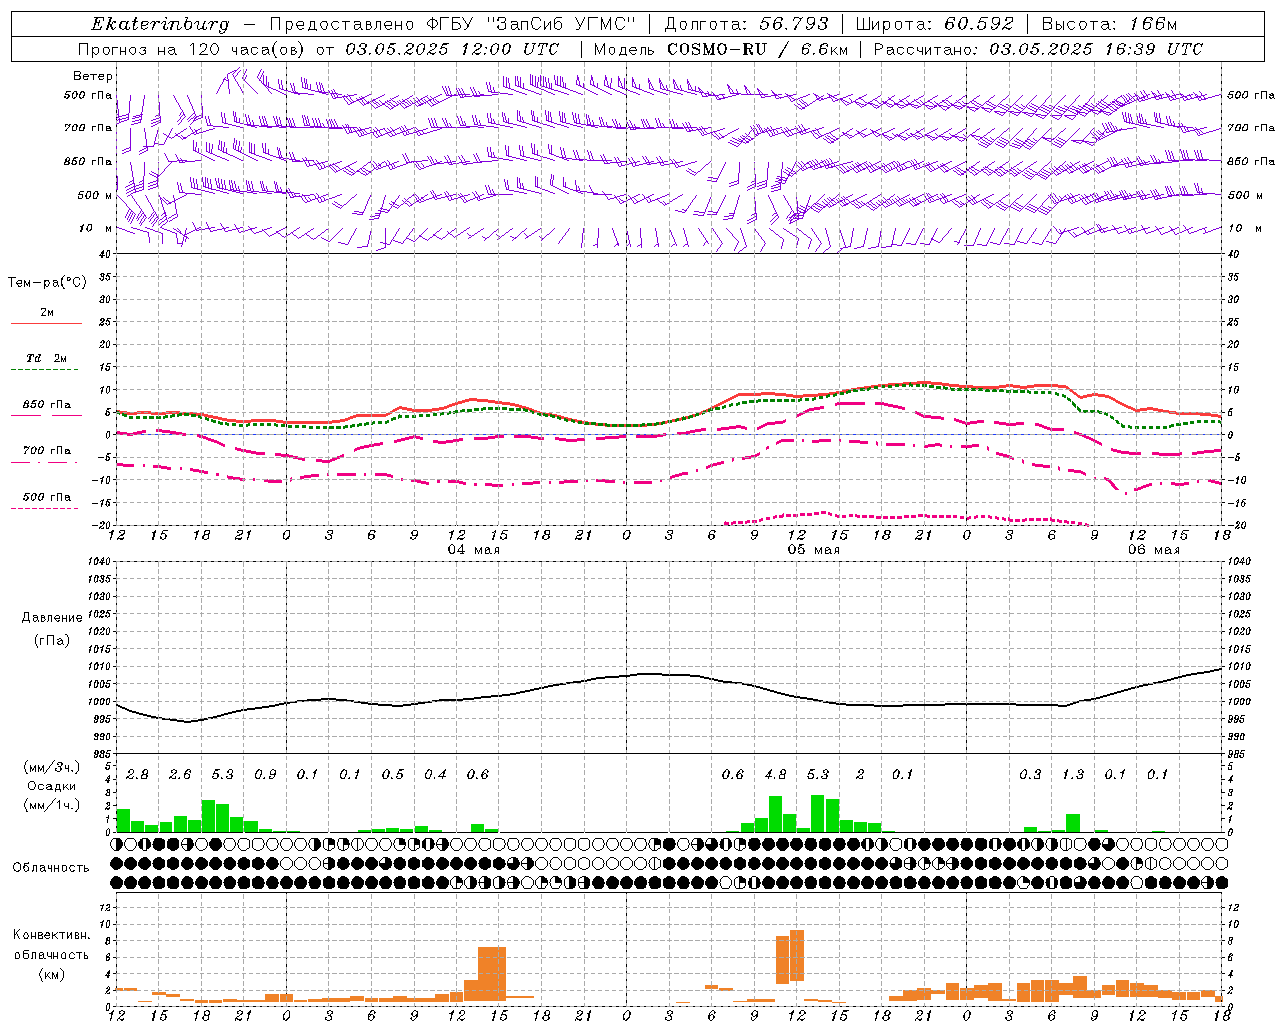Click the '06 мая' date label
Viewport: 1280px width, 1024px height.
point(1154,550)
